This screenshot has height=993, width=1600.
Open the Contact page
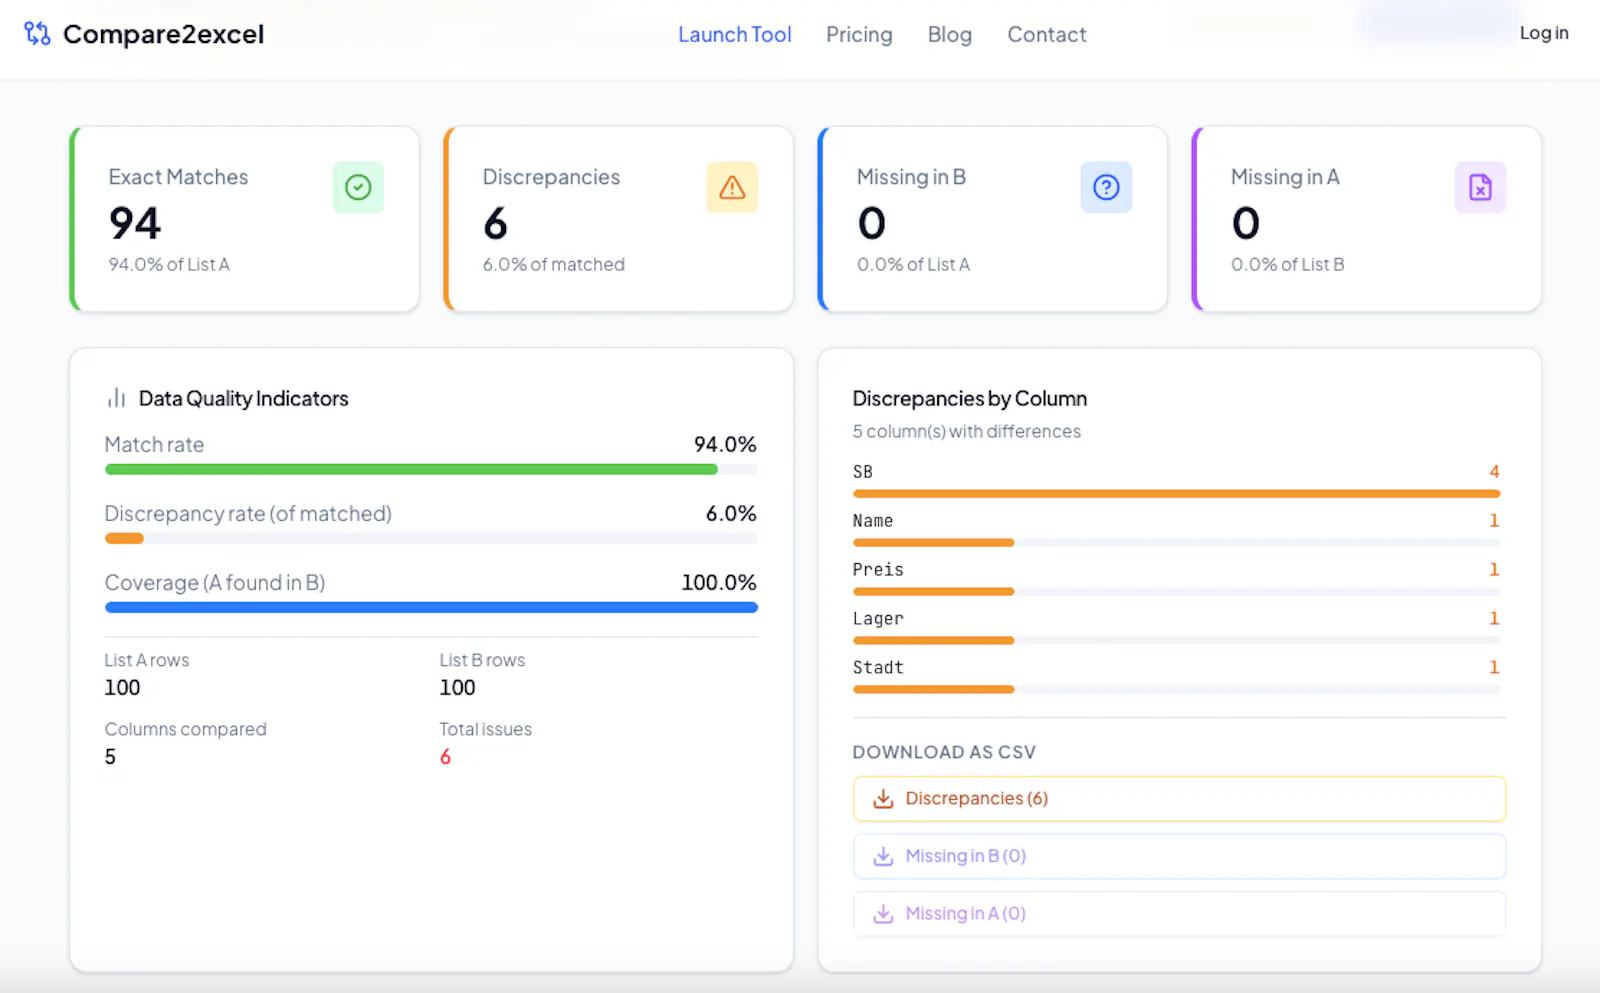click(x=1047, y=34)
